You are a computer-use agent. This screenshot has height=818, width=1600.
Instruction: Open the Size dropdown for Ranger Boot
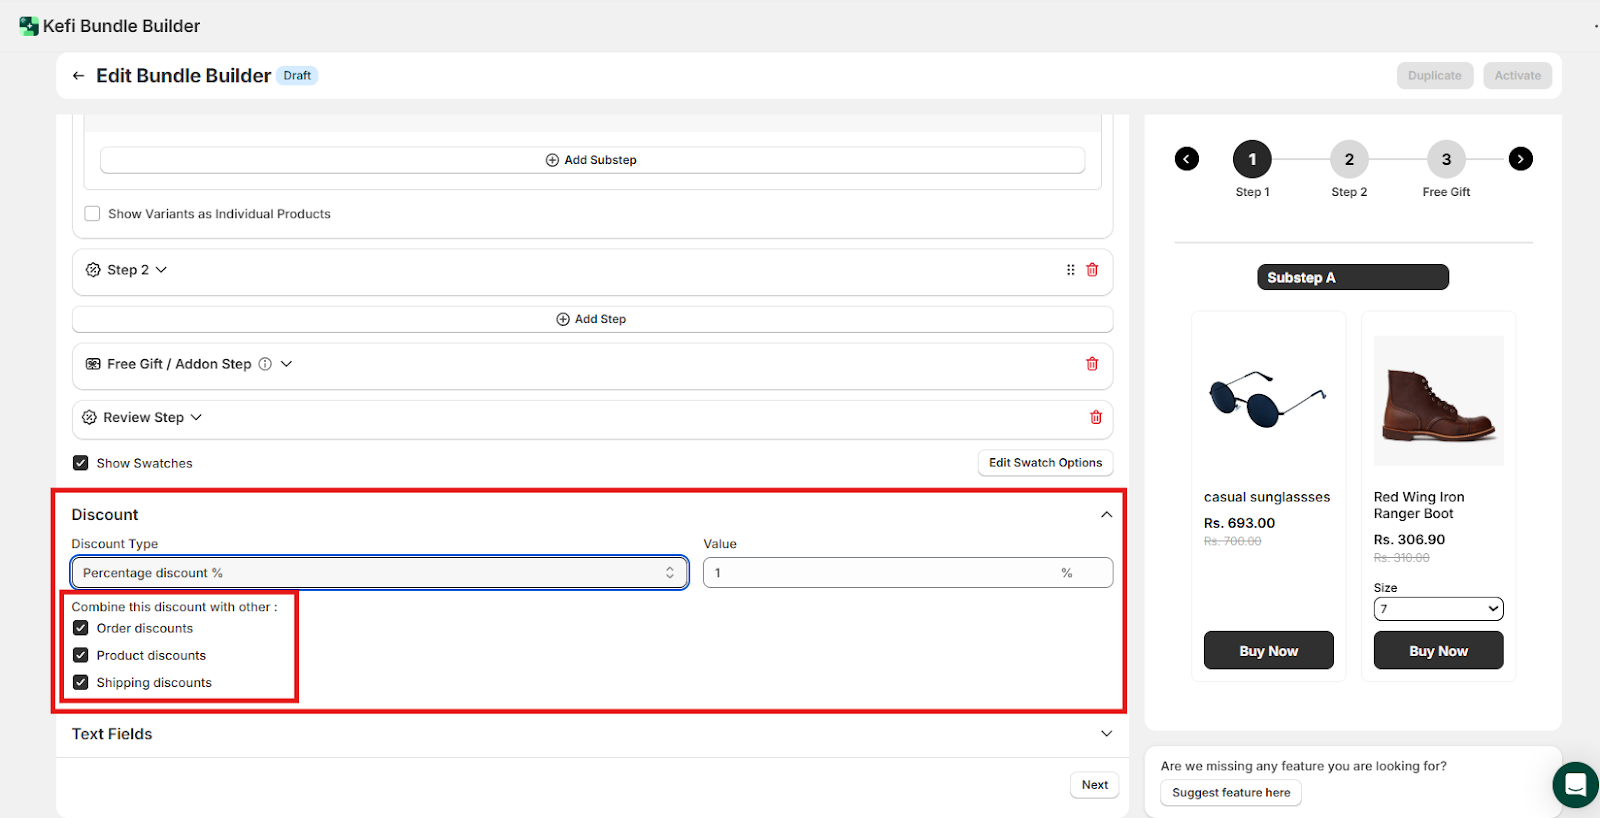point(1437,609)
